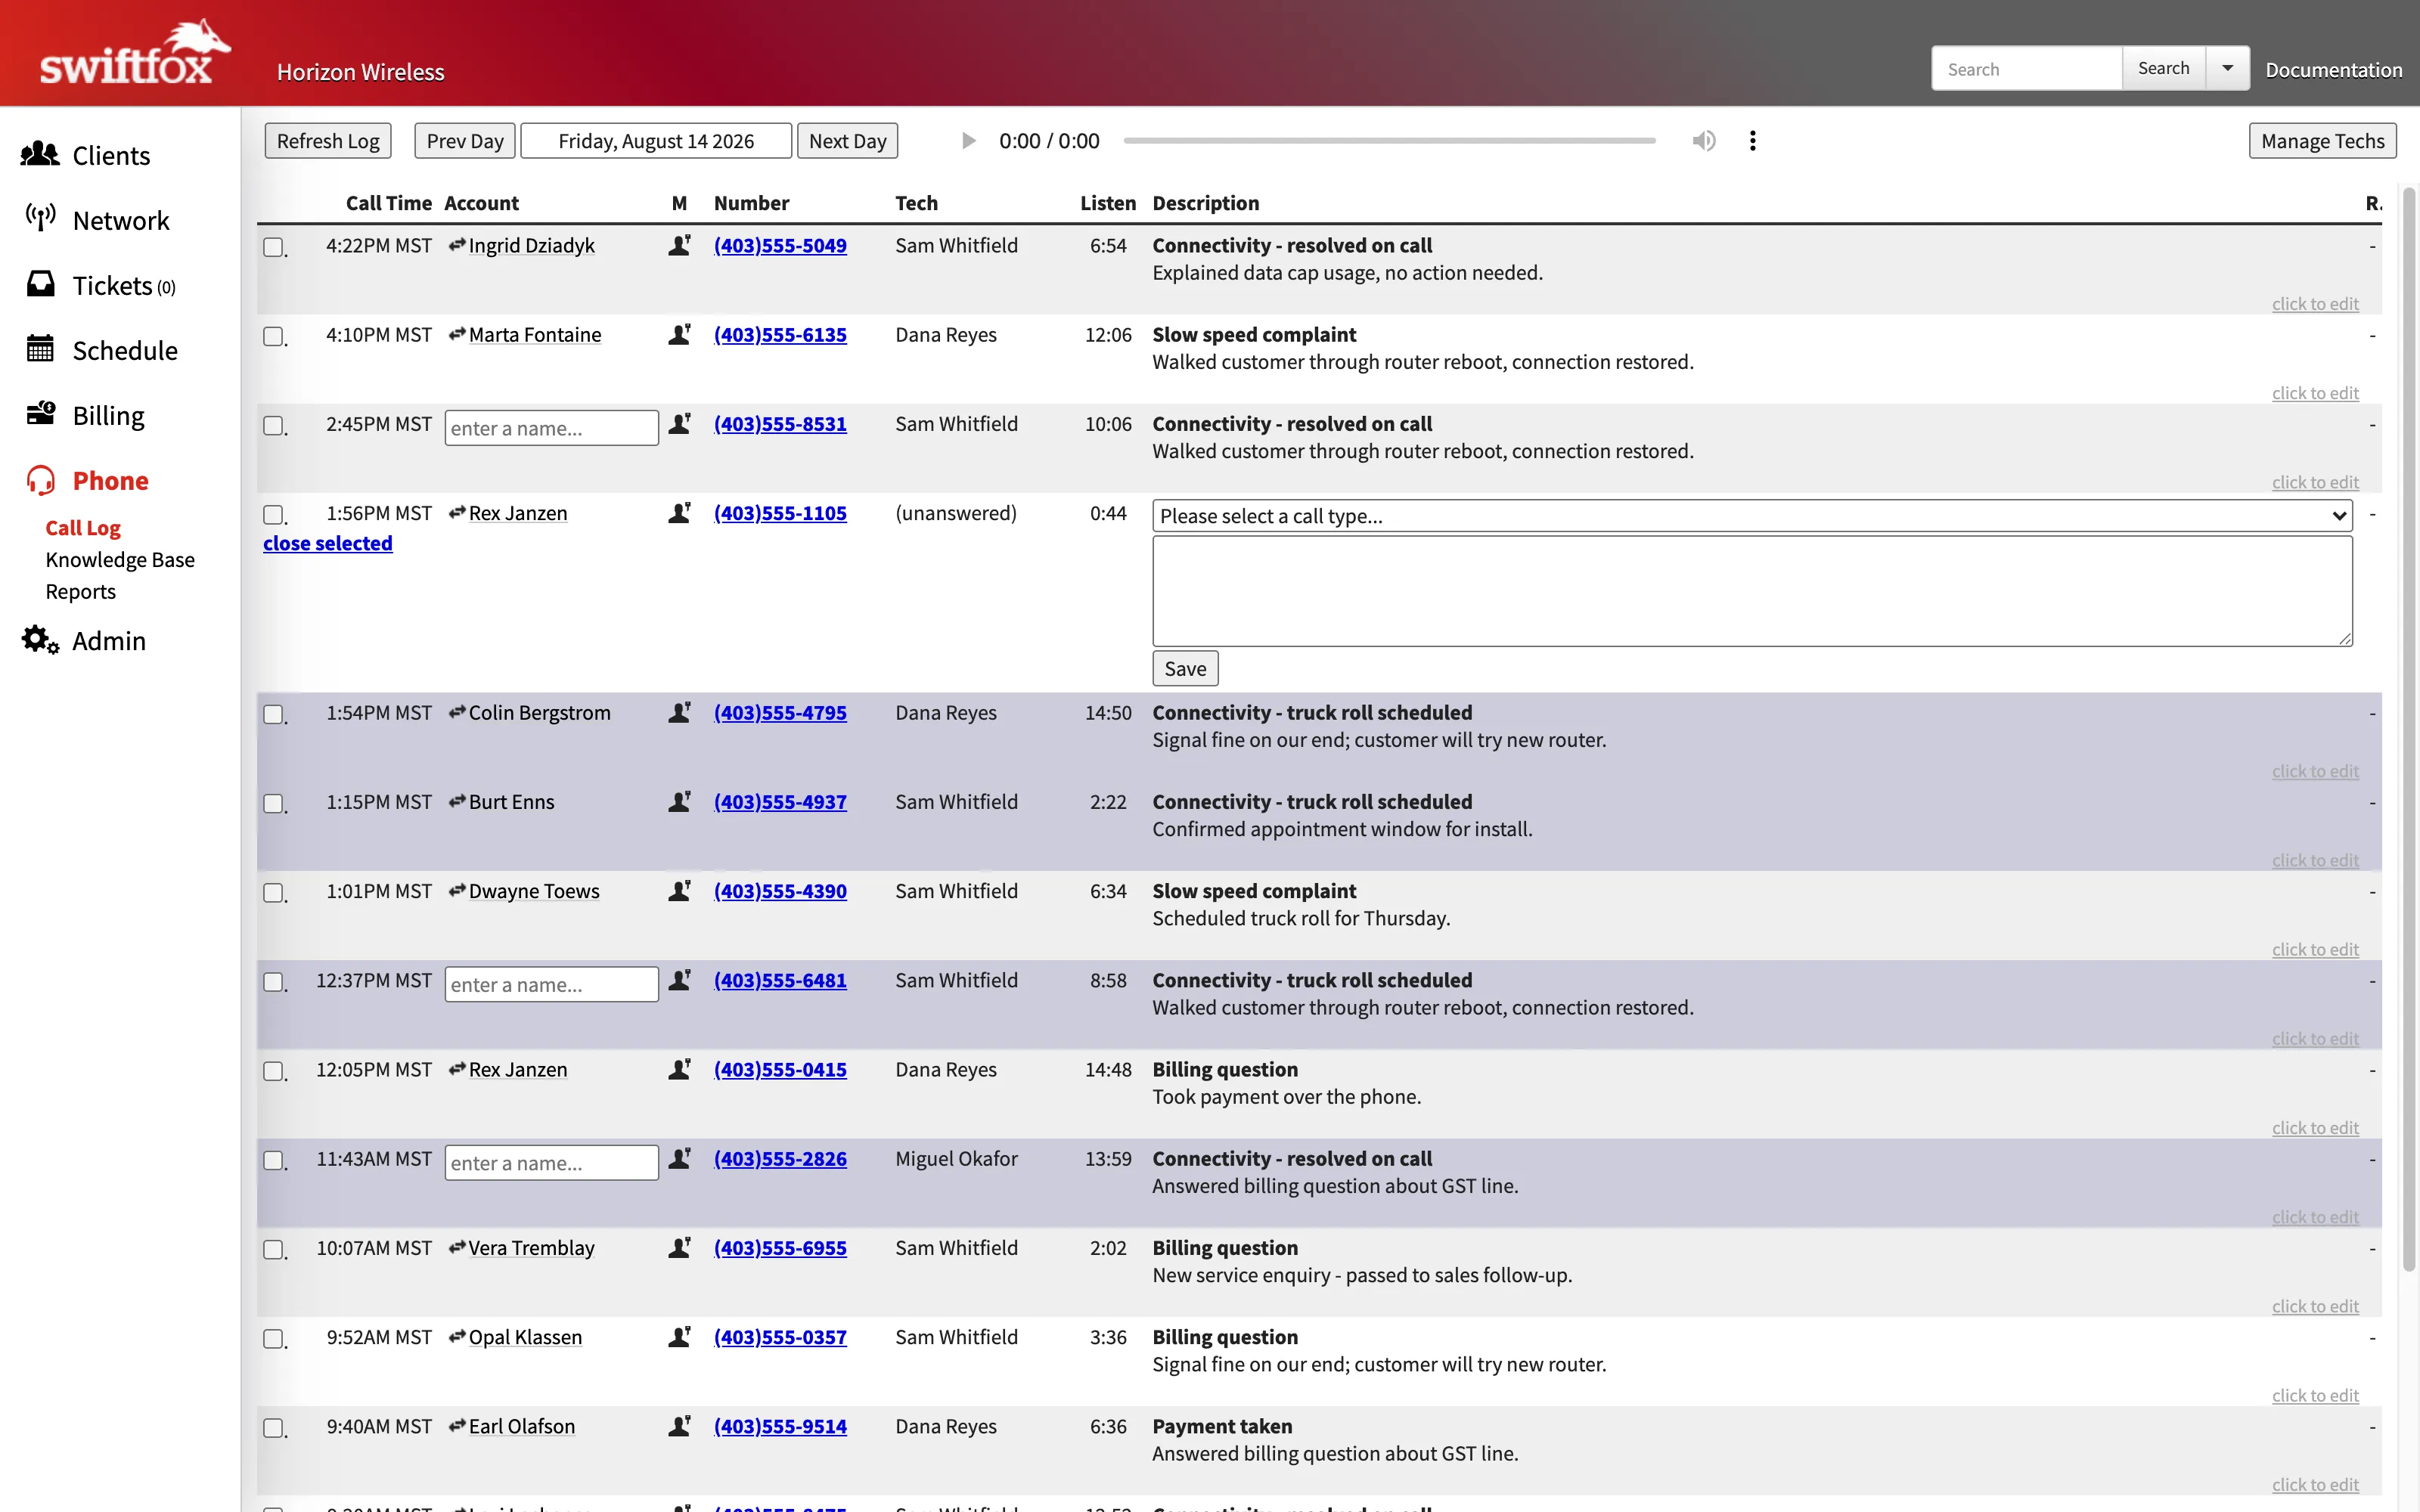Click the person icon on Marta Fontaine's row
This screenshot has height=1512, width=2420.
[x=680, y=334]
